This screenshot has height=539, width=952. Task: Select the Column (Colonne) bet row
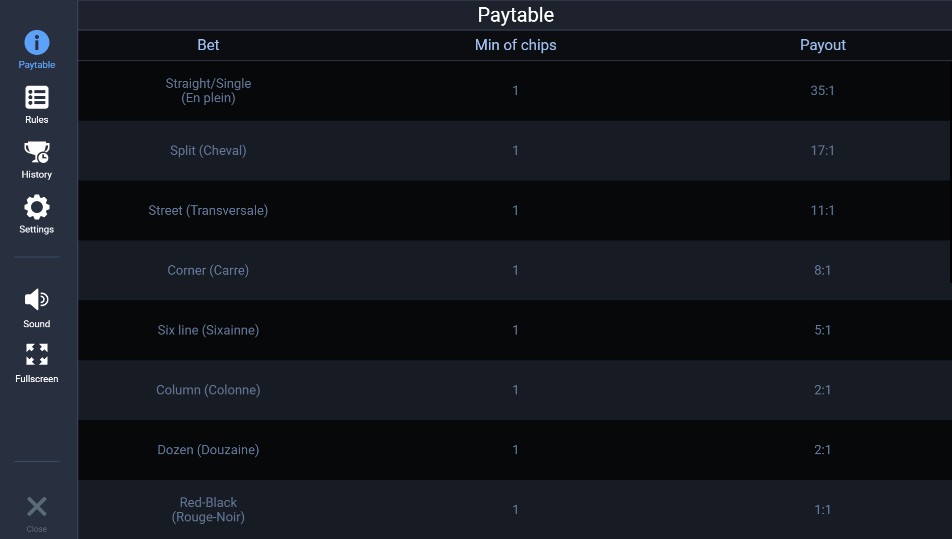click(x=208, y=390)
